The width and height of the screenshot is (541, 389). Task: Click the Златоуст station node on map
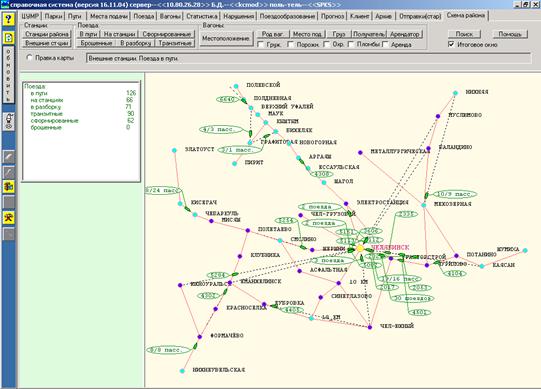pos(174,150)
